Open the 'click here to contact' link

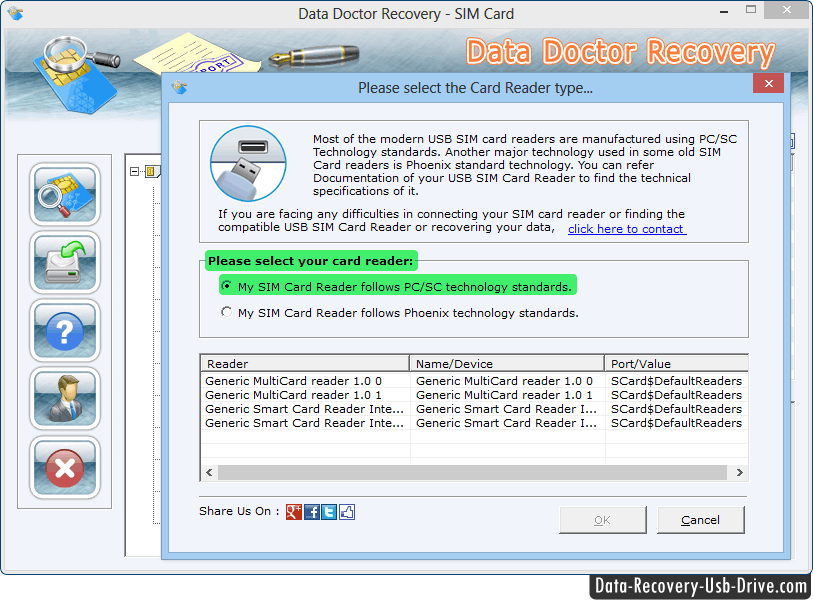[x=626, y=229]
